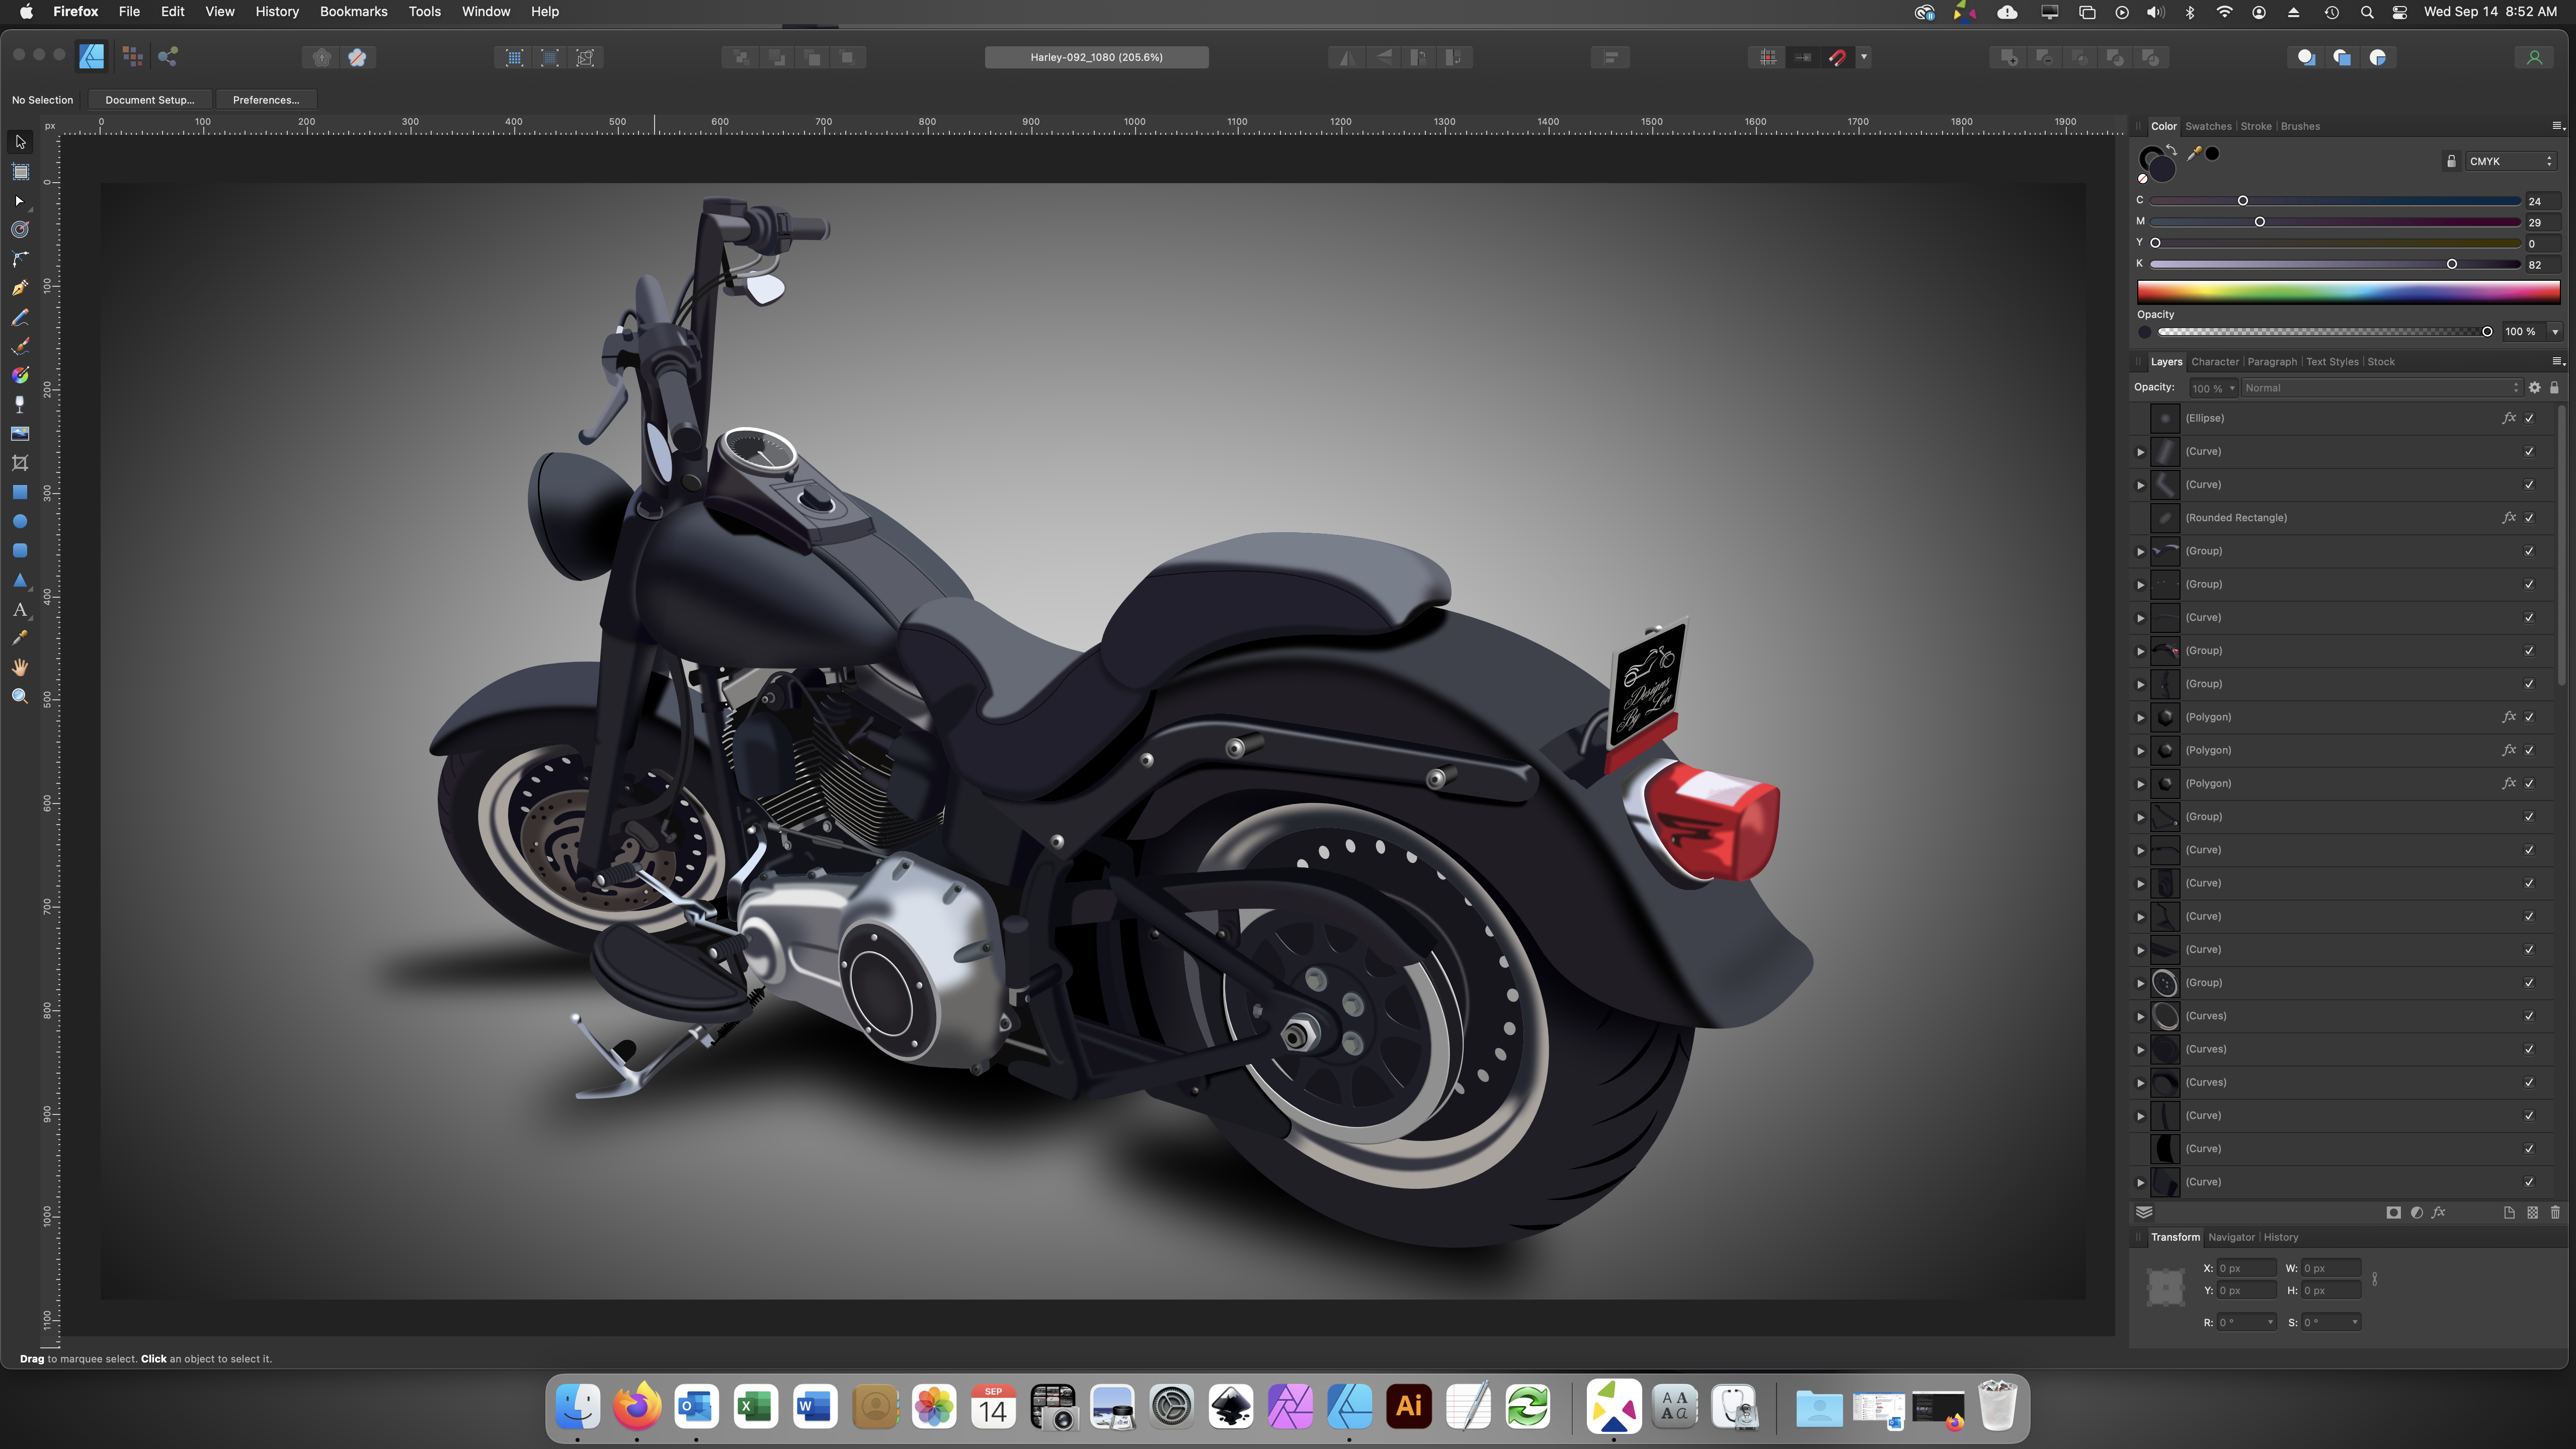The width and height of the screenshot is (2576, 1449).
Task: Switch to Designer persona icon
Action: coord(92,57)
